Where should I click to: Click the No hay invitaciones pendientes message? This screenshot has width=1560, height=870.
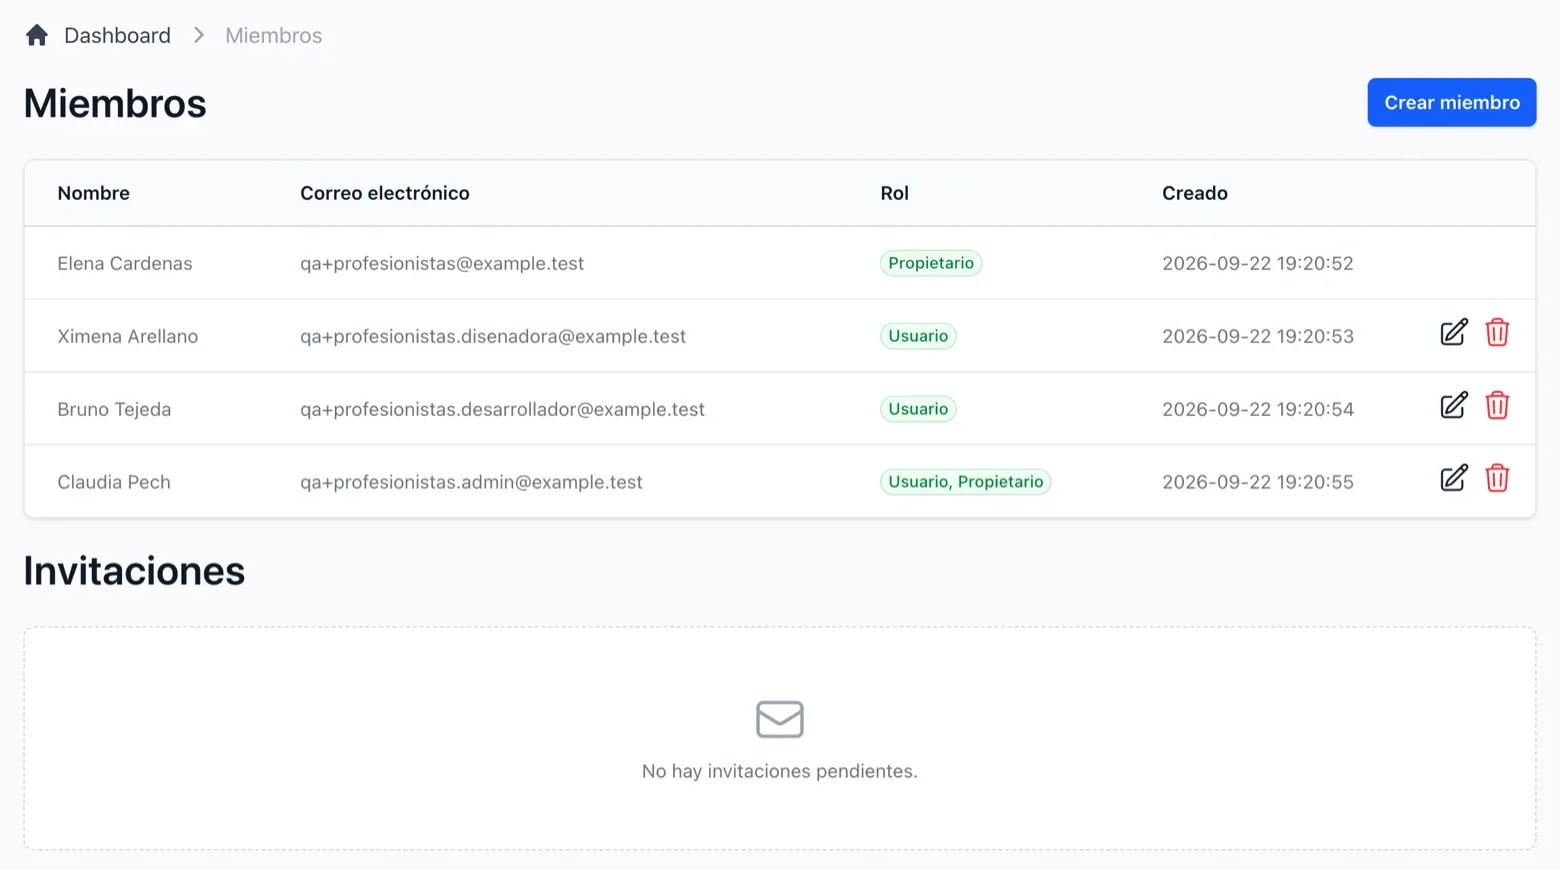pos(780,771)
